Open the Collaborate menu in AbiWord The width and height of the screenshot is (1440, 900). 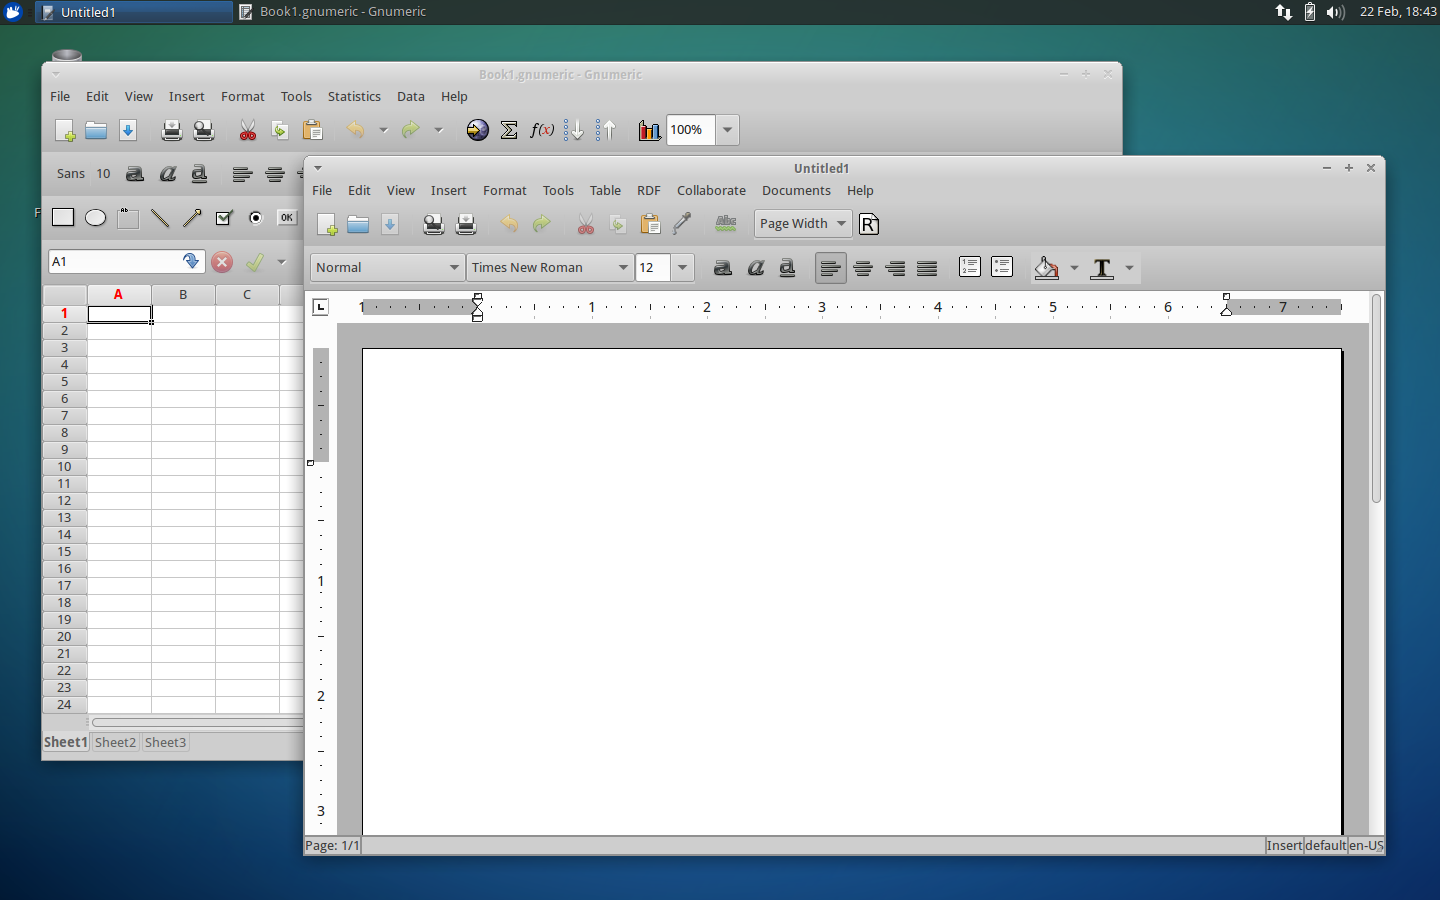coord(711,191)
